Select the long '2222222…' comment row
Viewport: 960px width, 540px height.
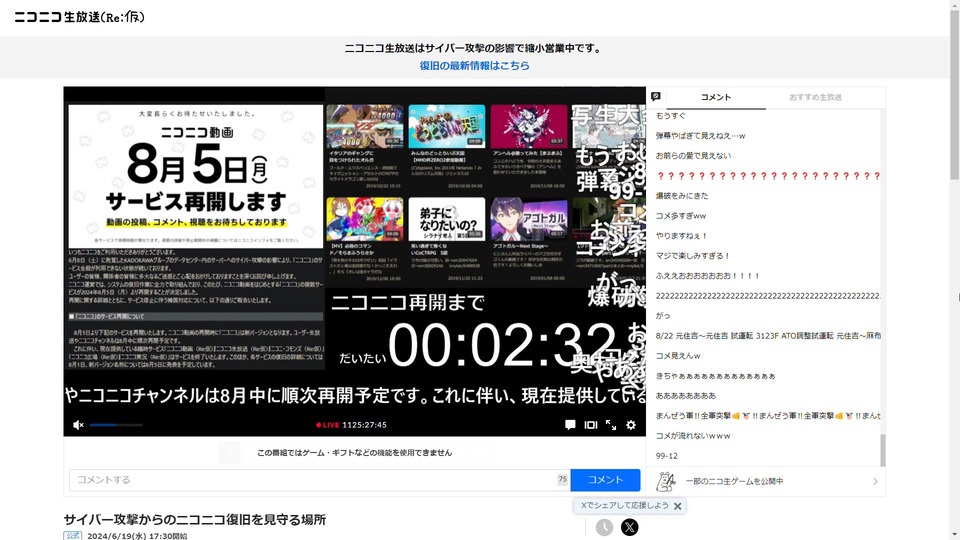pyautogui.click(x=766, y=296)
